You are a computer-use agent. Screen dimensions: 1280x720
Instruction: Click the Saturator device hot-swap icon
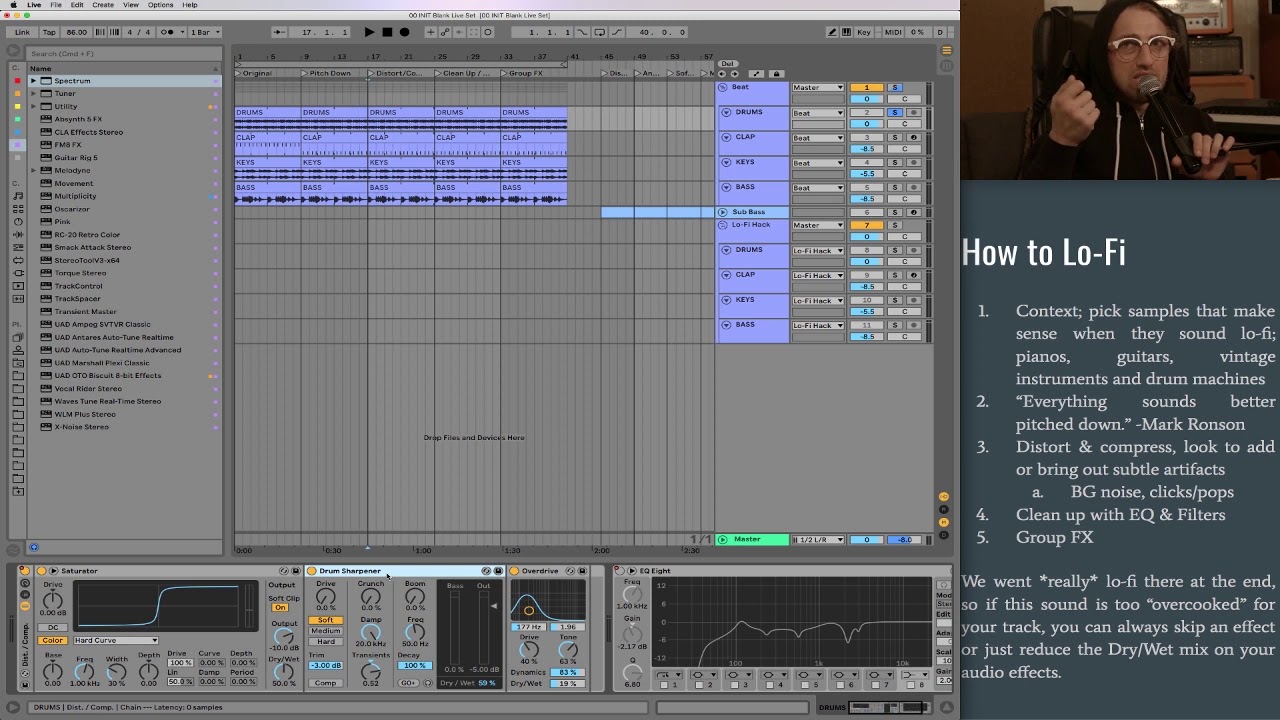(x=283, y=571)
